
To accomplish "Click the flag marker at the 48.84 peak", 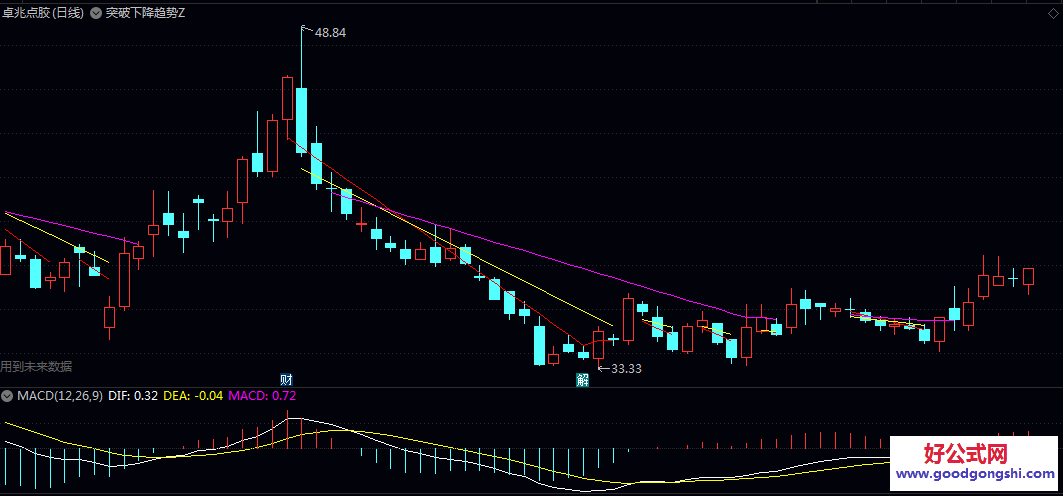I will (x=306, y=30).
